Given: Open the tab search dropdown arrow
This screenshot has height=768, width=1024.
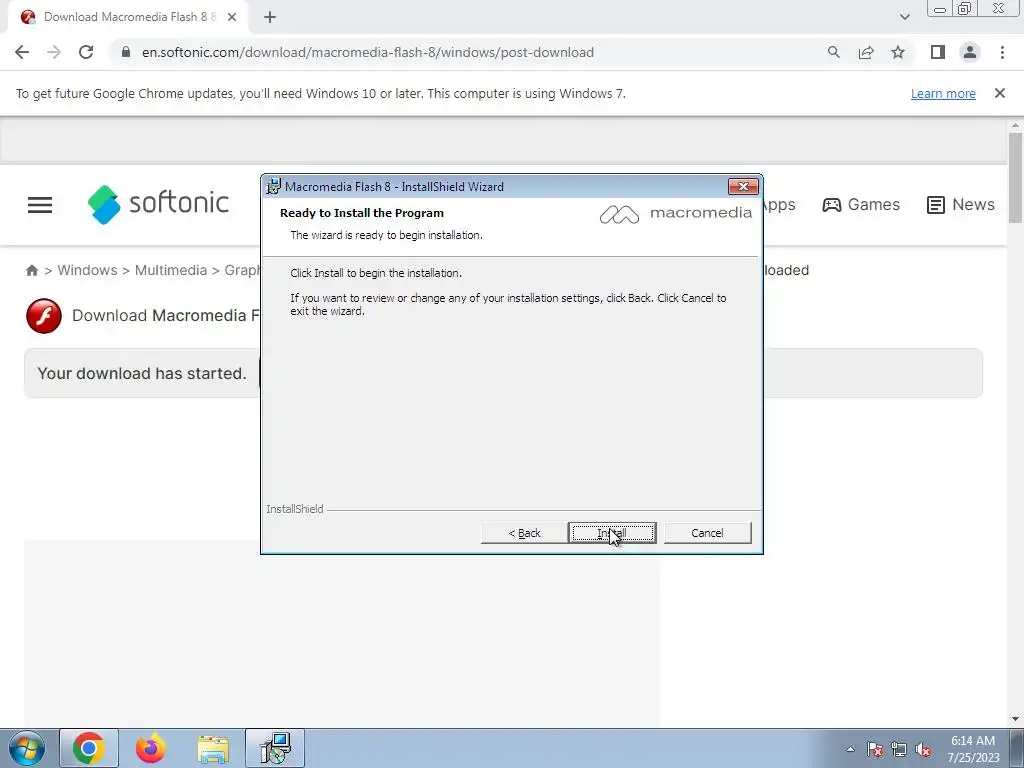Looking at the screenshot, I should click(x=904, y=17).
